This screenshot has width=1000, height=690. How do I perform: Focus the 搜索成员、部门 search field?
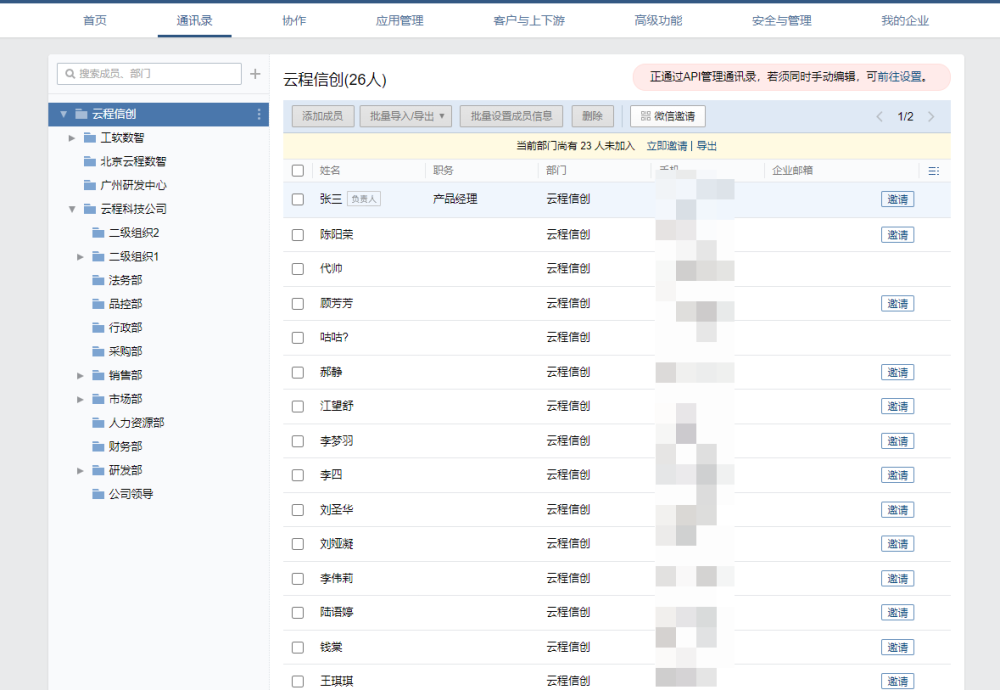pos(149,74)
